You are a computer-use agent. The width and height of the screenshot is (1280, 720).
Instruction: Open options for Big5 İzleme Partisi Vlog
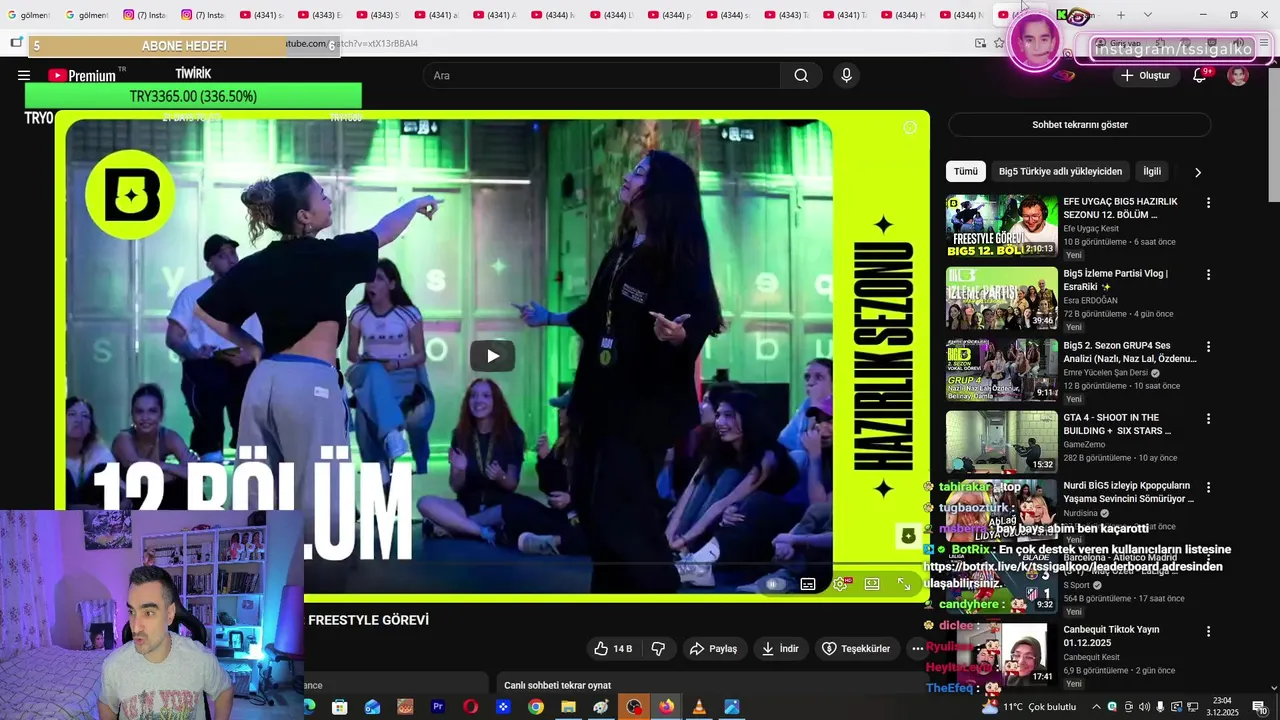click(1208, 275)
